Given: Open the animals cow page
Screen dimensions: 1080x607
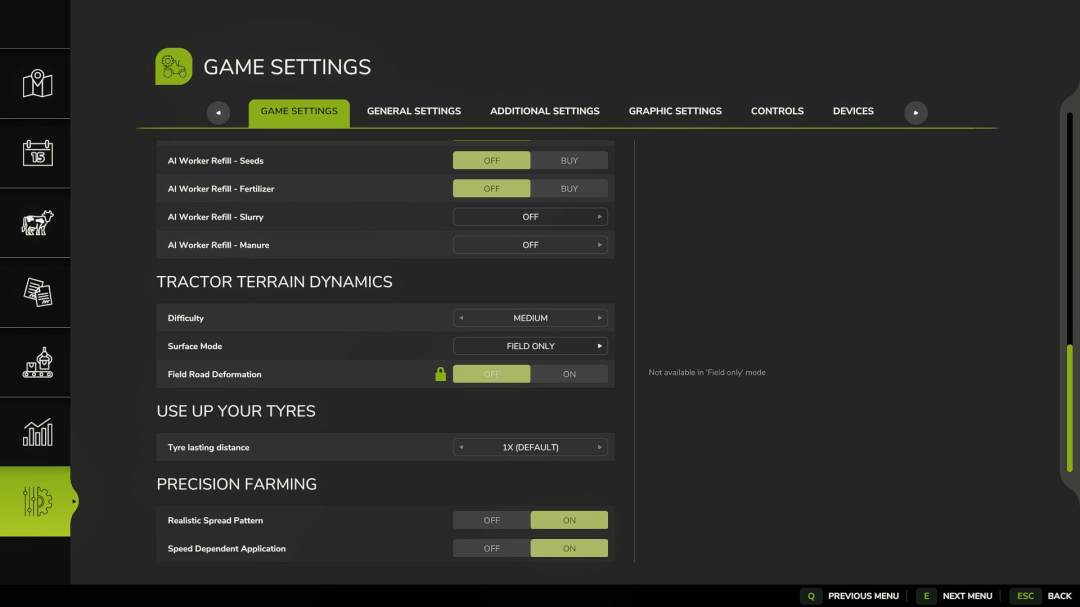Looking at the screenshot, I should (37, 223).
